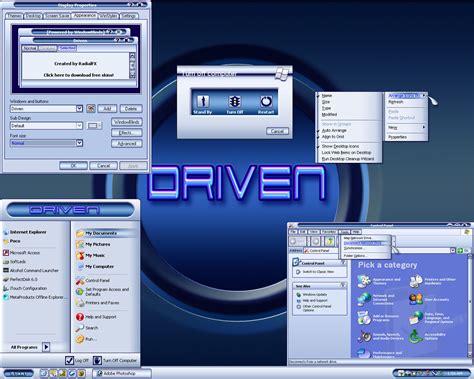Open Accessibility Options category icon

416,336
